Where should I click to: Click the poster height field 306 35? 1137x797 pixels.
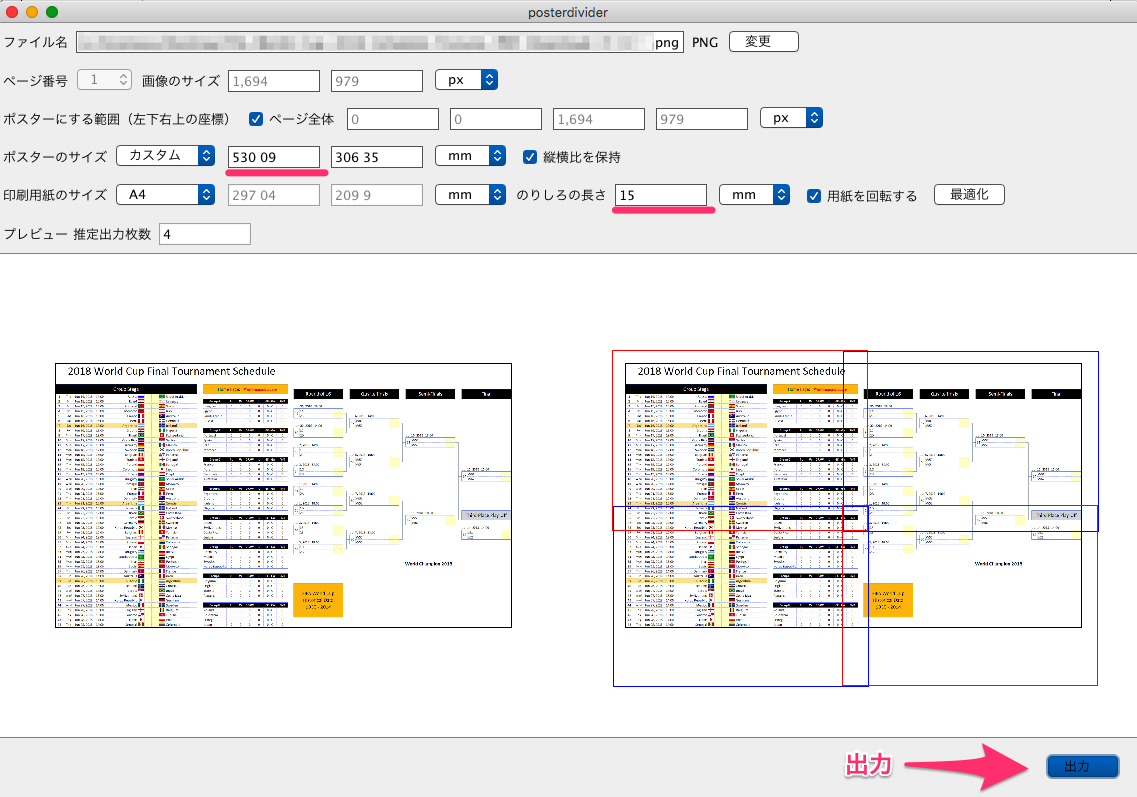(x=376, y=157)
